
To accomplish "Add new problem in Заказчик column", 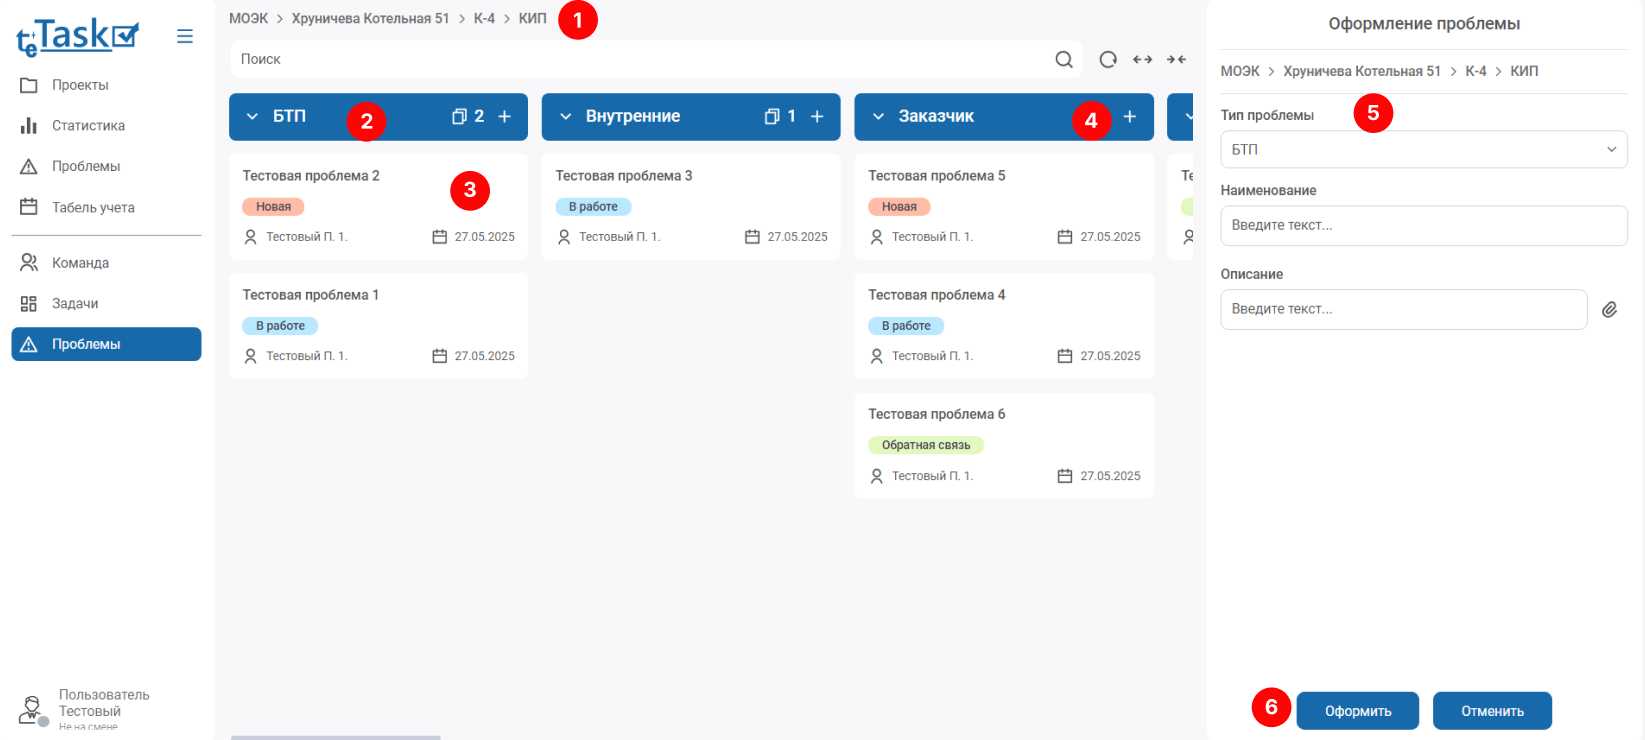I will [x=1129, y=117].
